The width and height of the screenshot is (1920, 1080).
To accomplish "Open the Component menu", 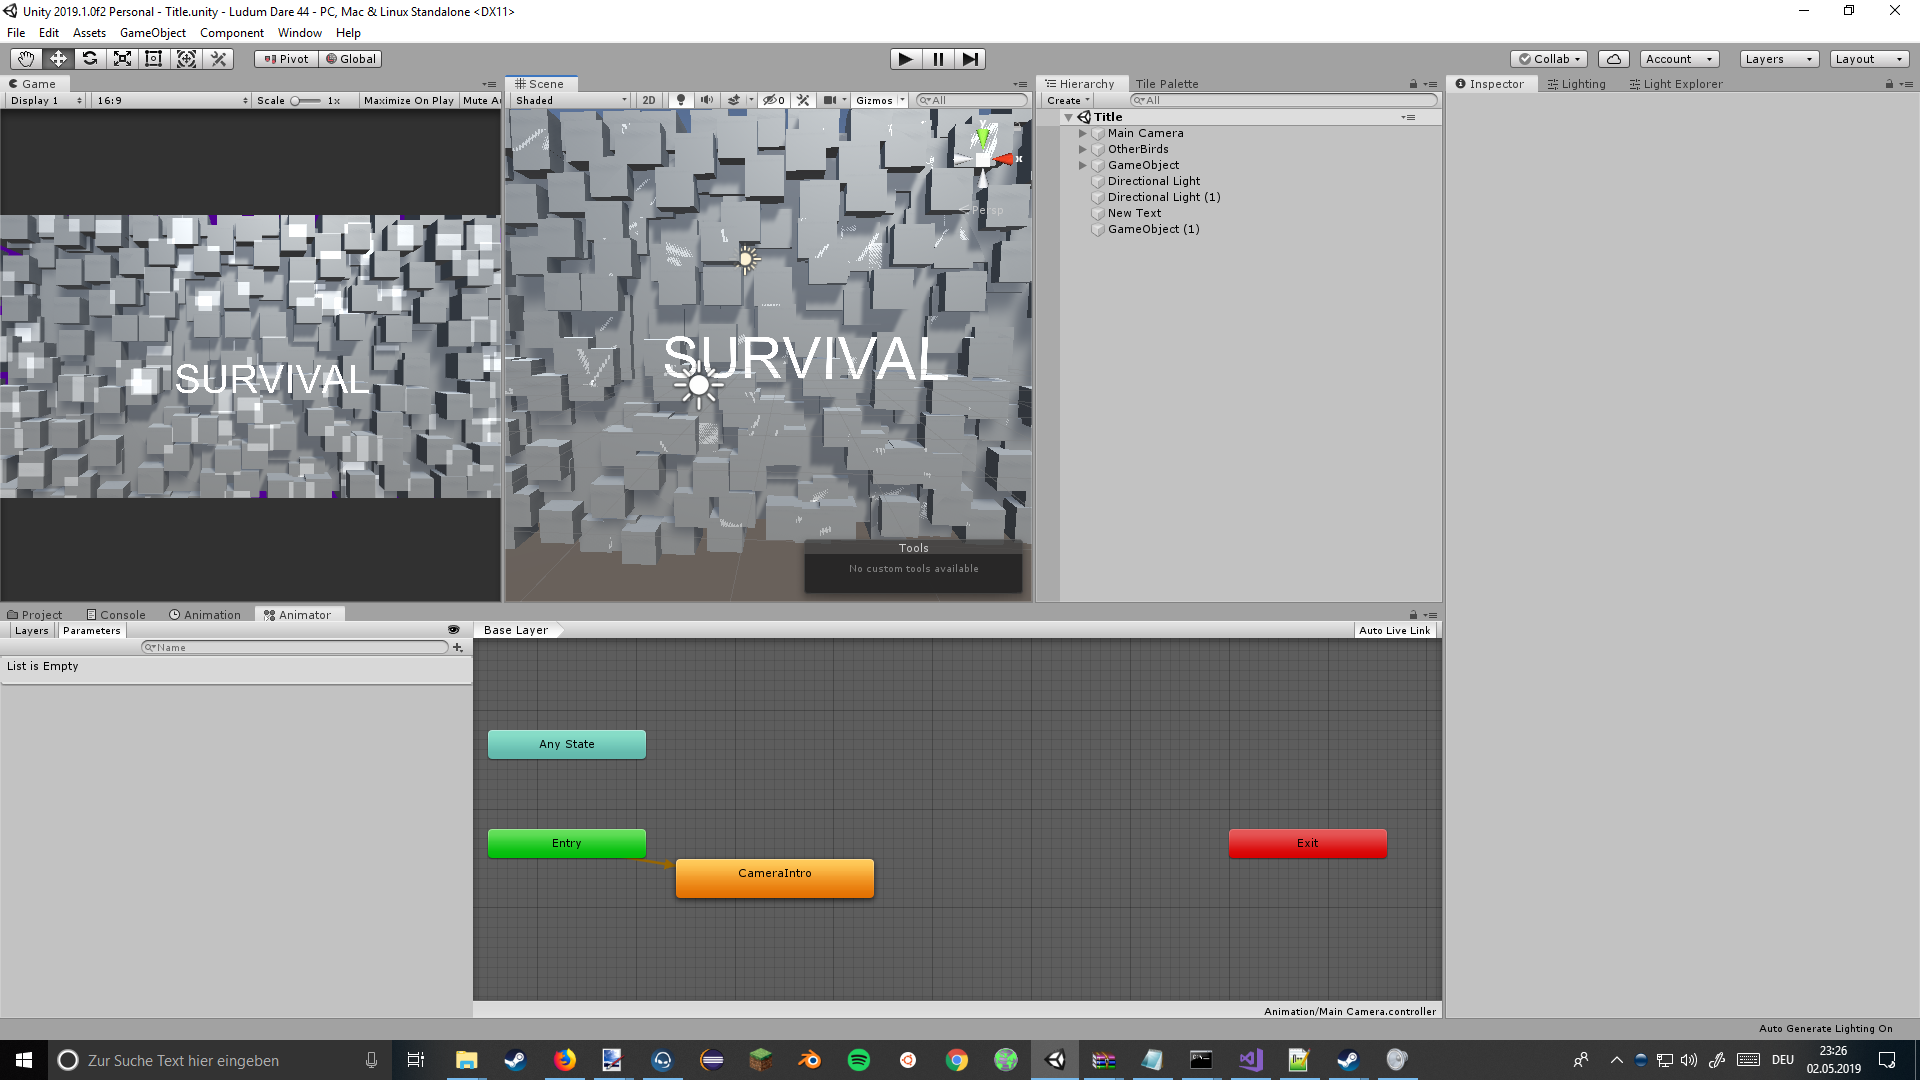I will point(232,33).
